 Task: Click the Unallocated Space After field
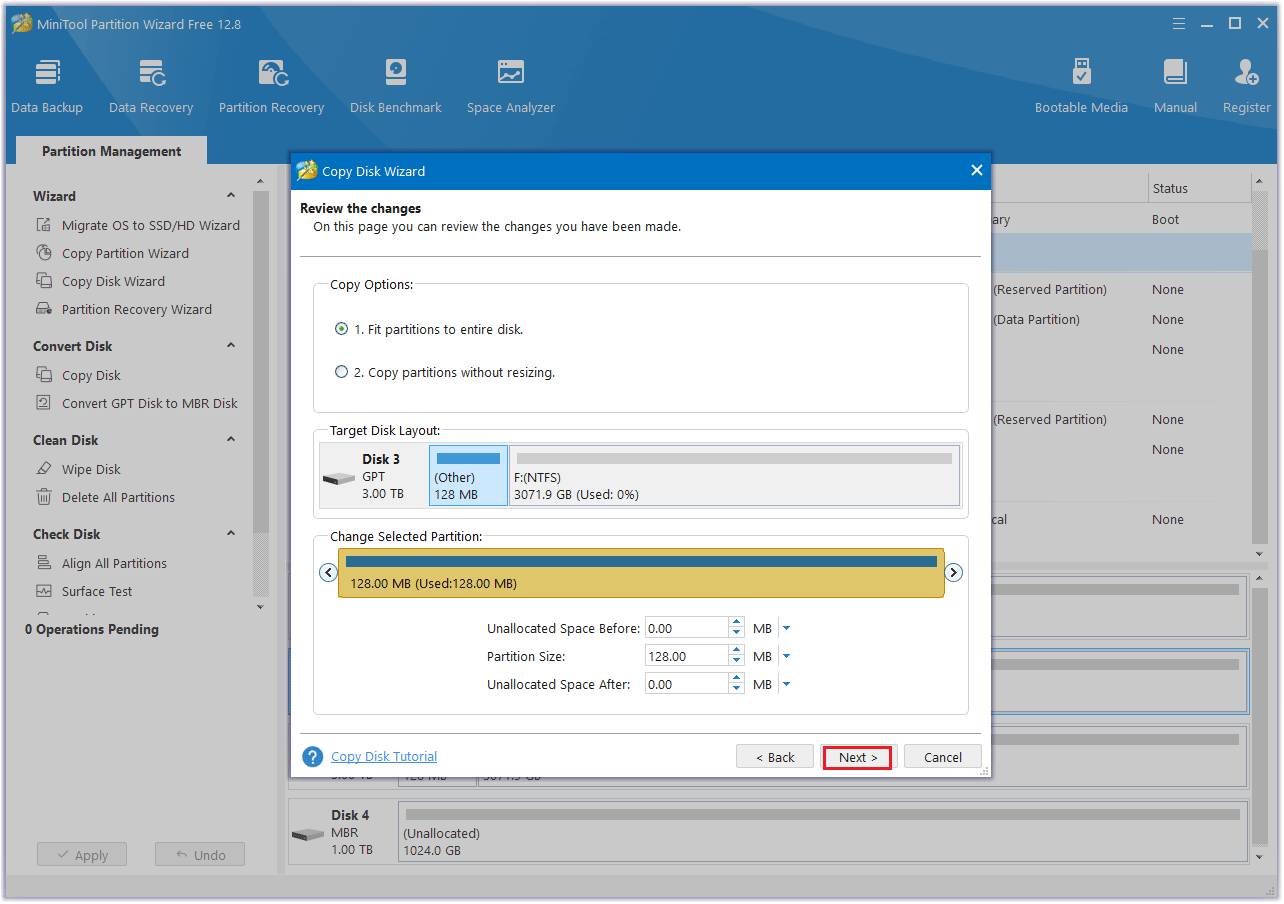pyautogui.click(x=687, y=684)
